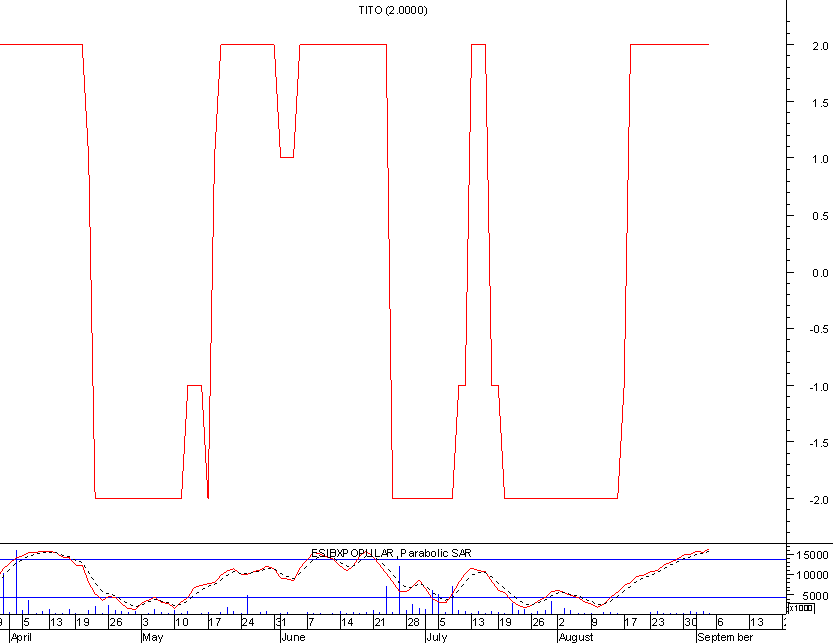Click date 24 on the time axis
Viewport: 833px width, 643px height.
pos(248,622)
